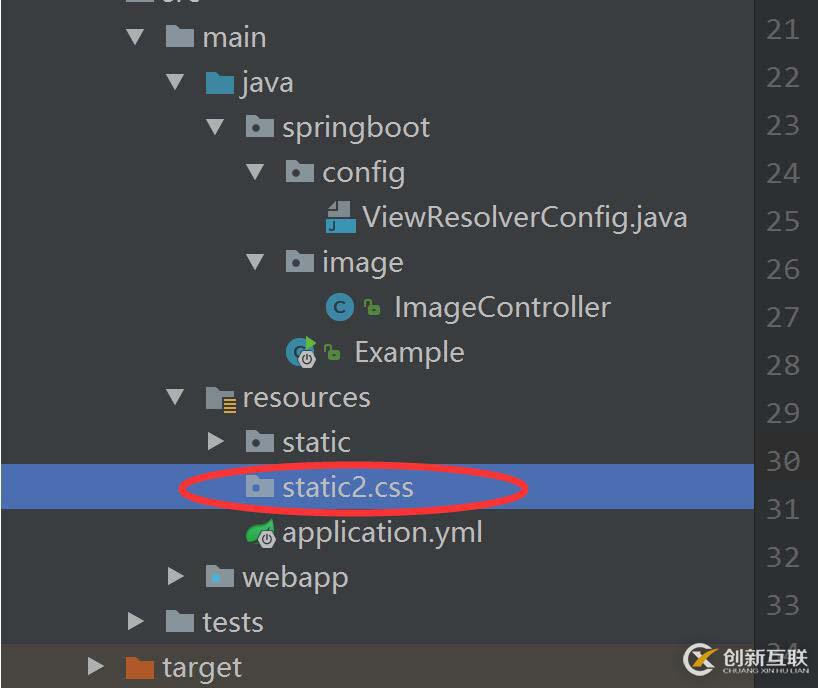818x688 pixels.
Task: Click the blue java source folder icon
Action: tap(219, 82)
